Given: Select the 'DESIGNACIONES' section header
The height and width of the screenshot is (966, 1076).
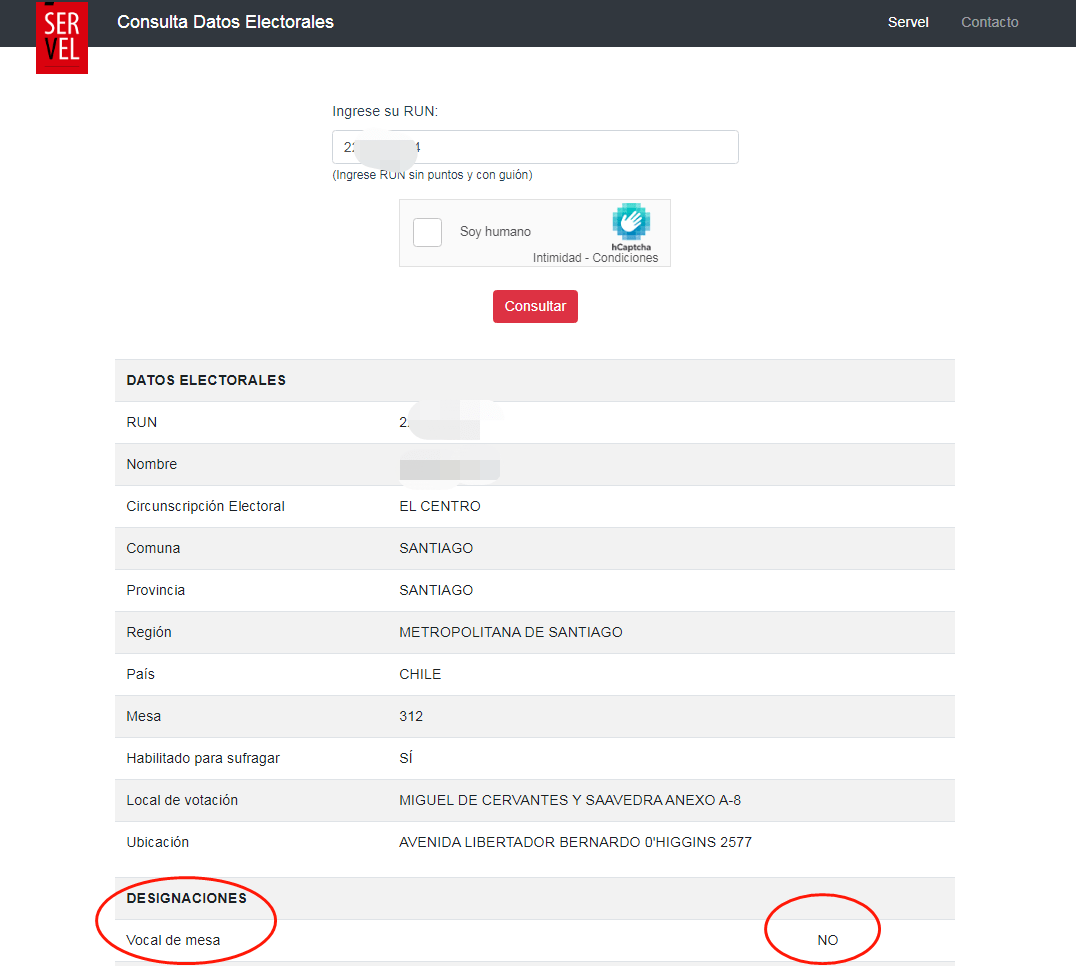Looking at the screenshot, I should click(x=186, y=898).
